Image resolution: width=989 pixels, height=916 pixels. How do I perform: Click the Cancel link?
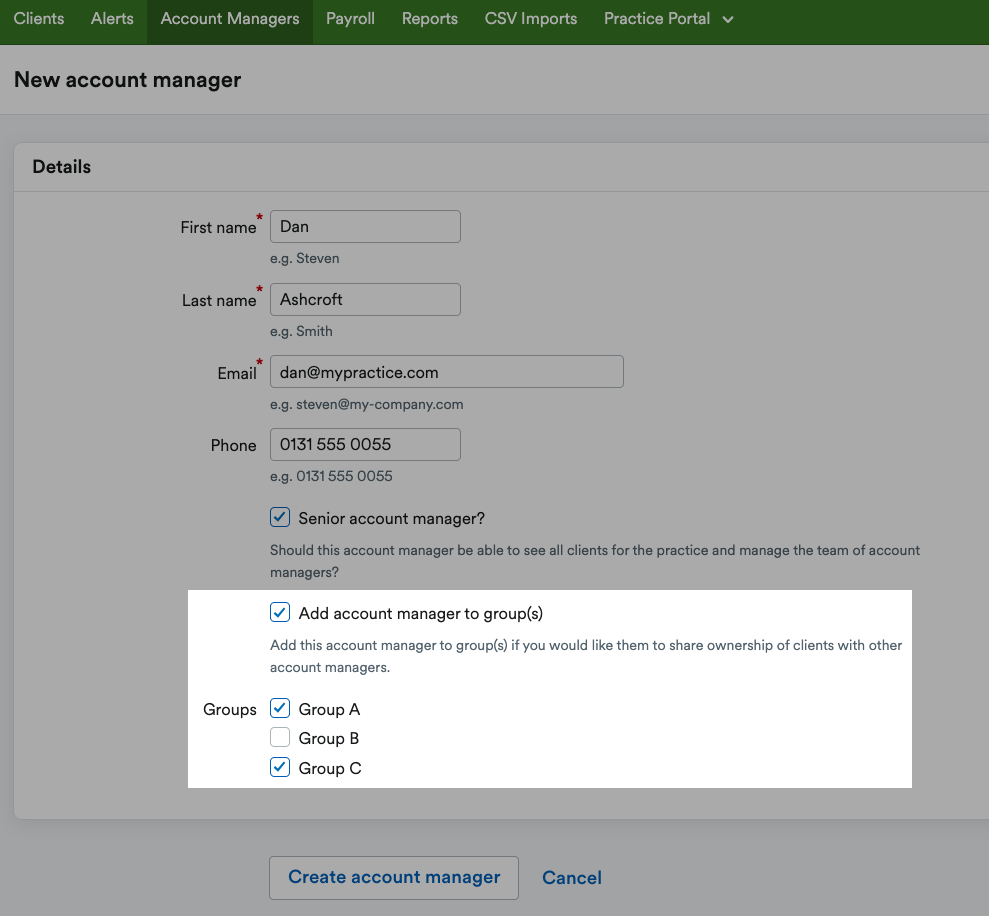pyautogui.click(x=572, y=878)
